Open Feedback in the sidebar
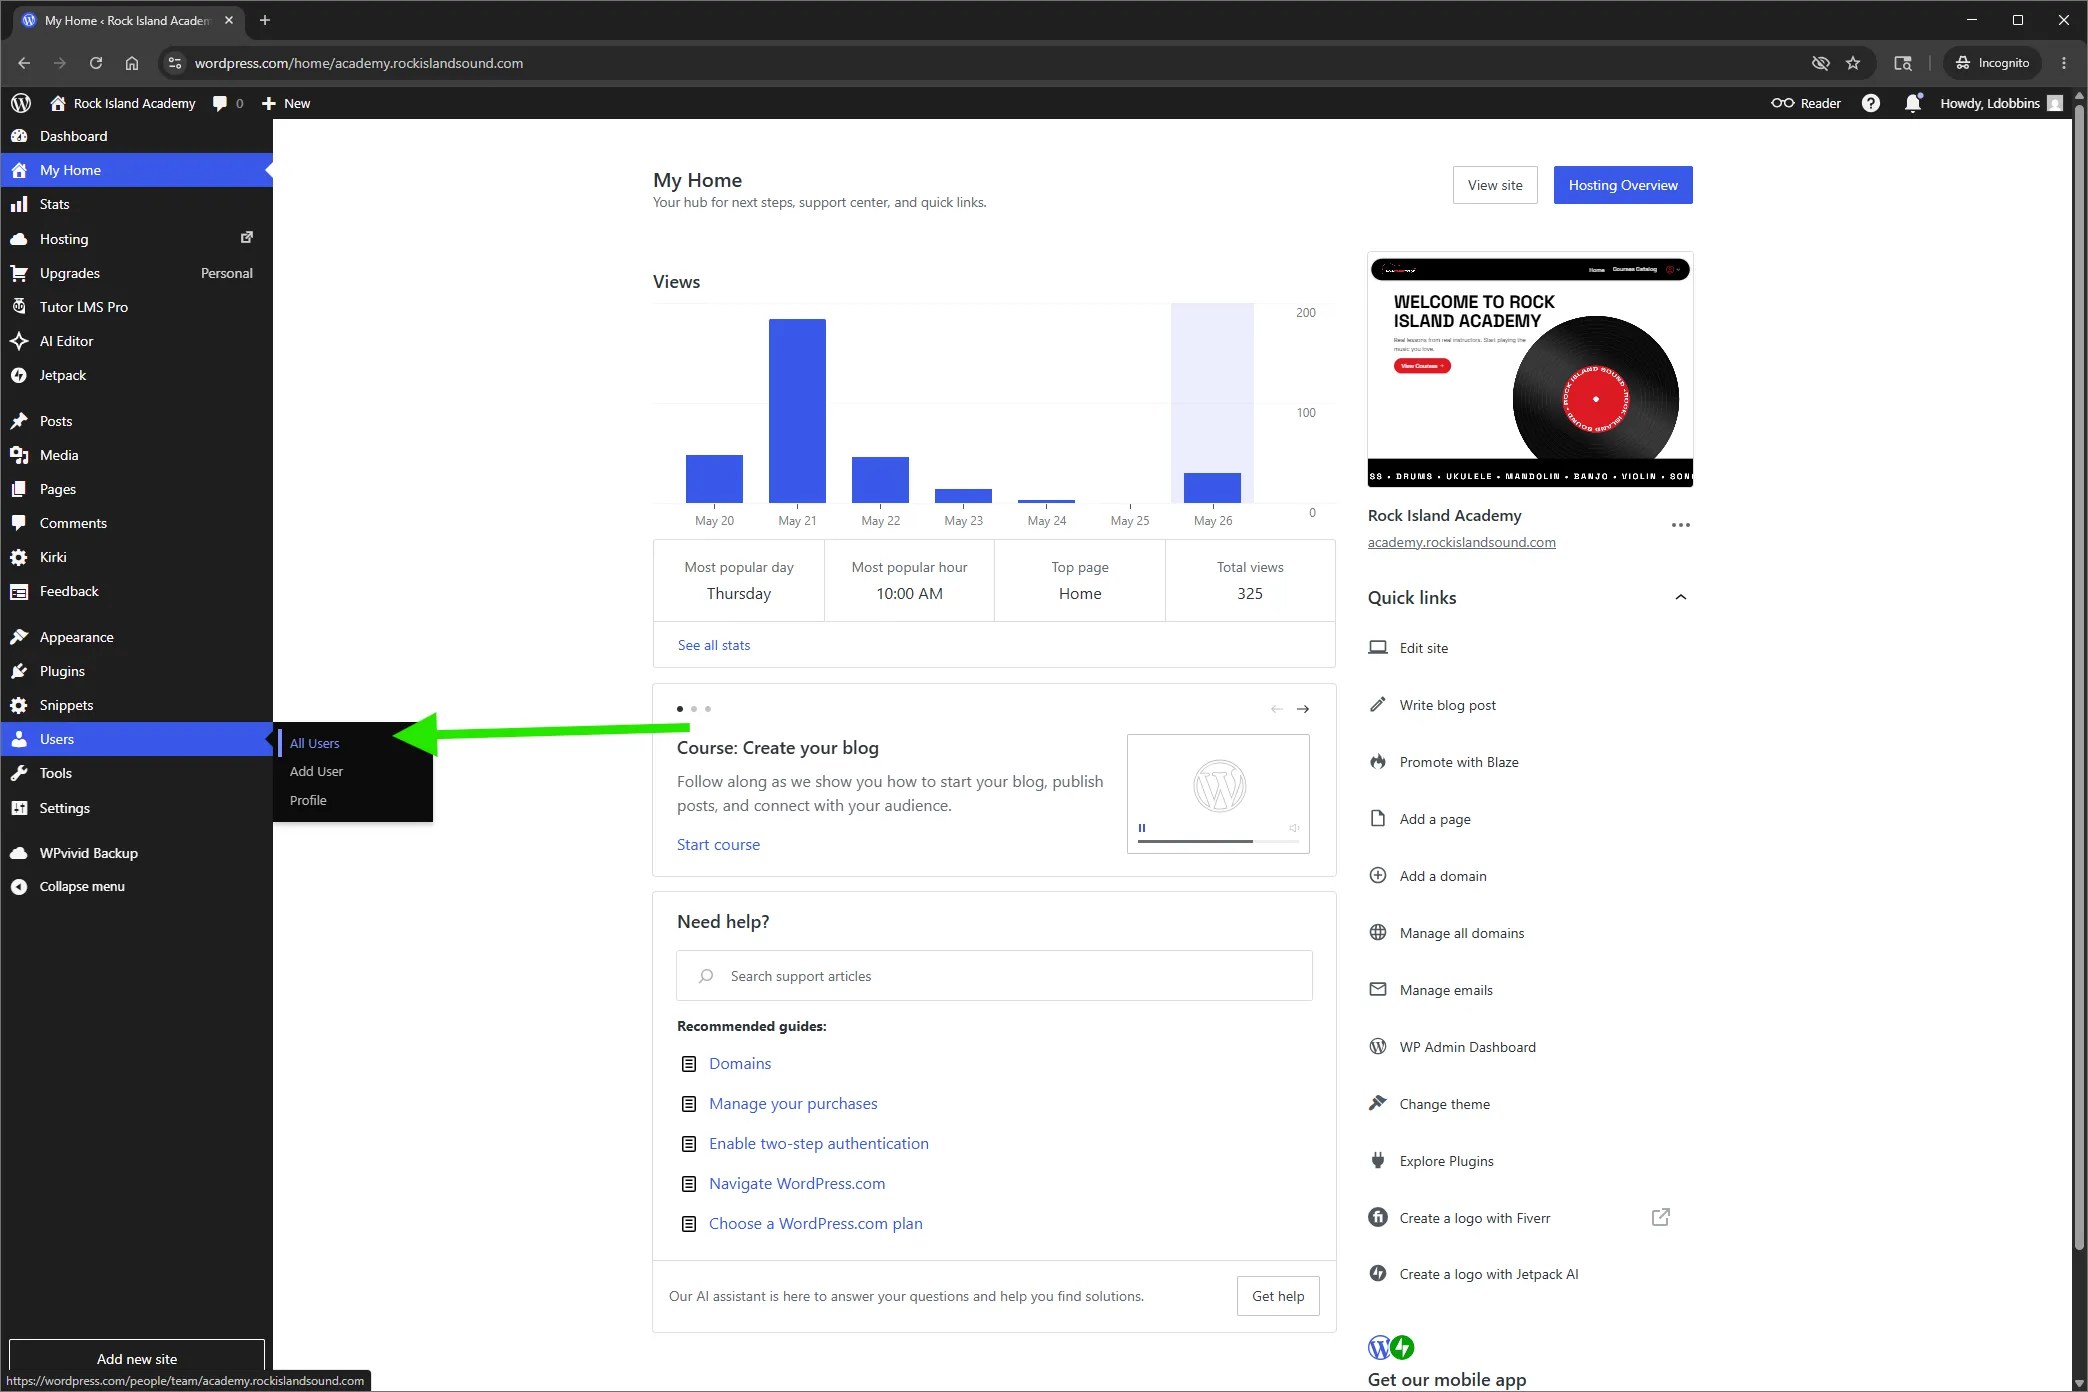The width and height of the screenshot is (2088, 1392). pos(136,591)
